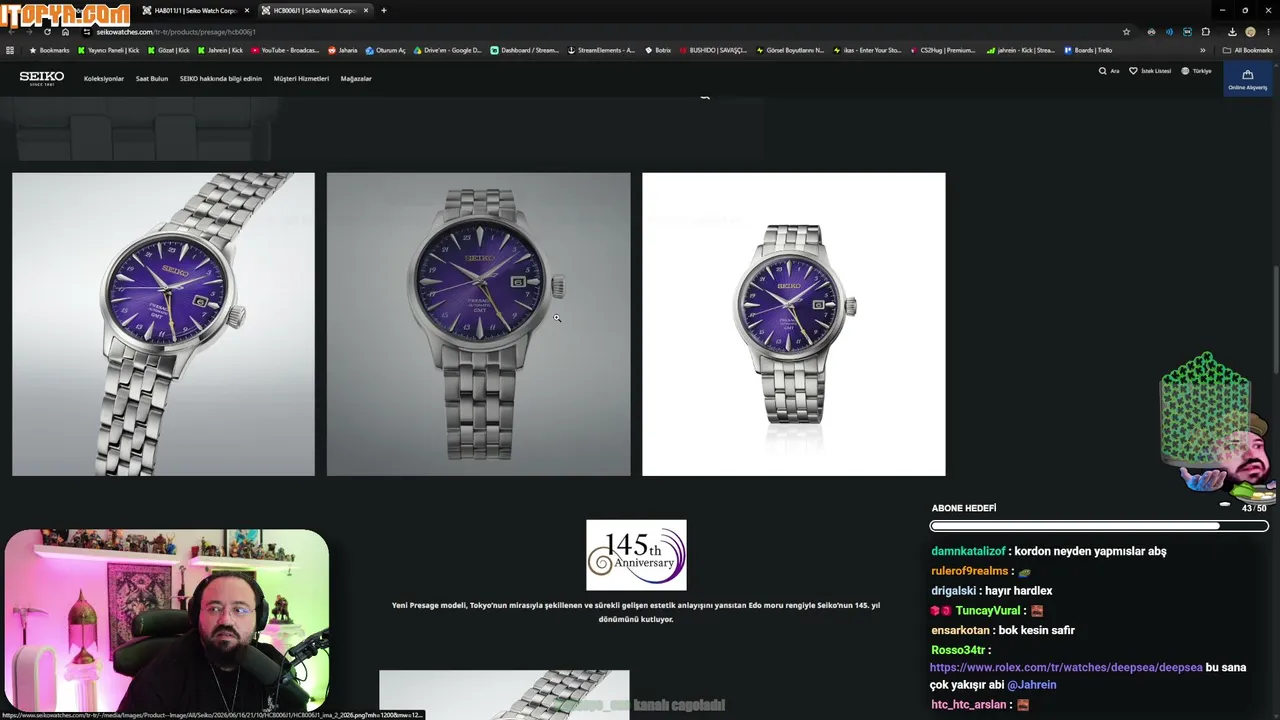Close the HCB006J1 Seiko tab

pos(366,10)
